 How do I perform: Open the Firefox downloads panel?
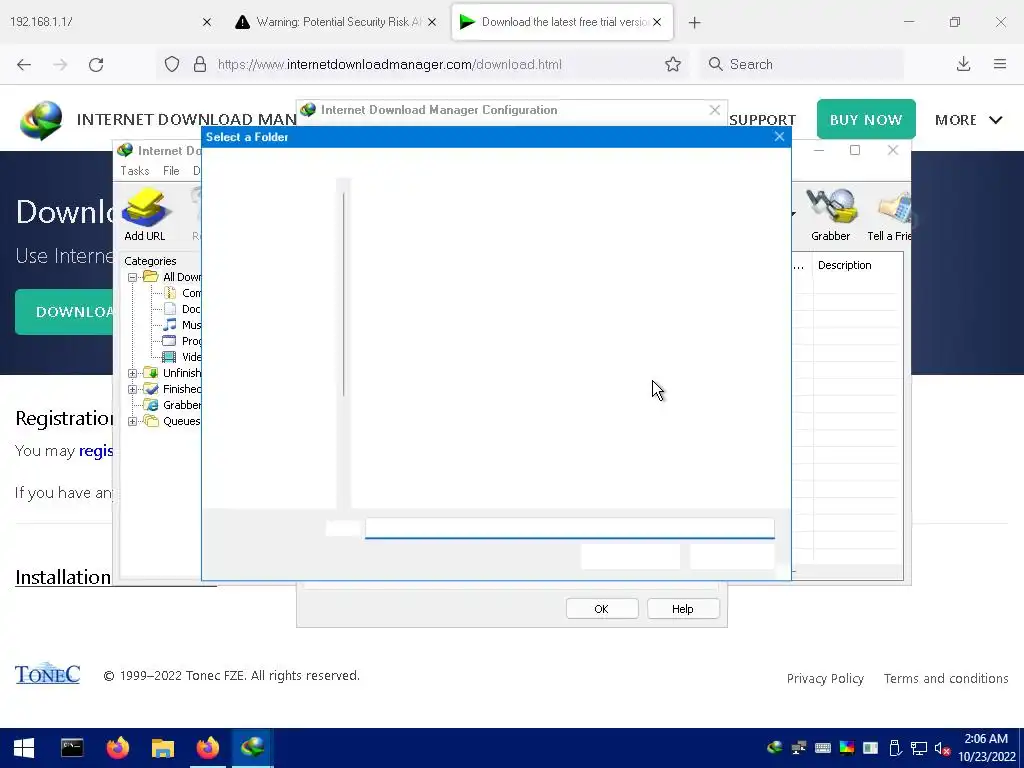pos(963,64)
